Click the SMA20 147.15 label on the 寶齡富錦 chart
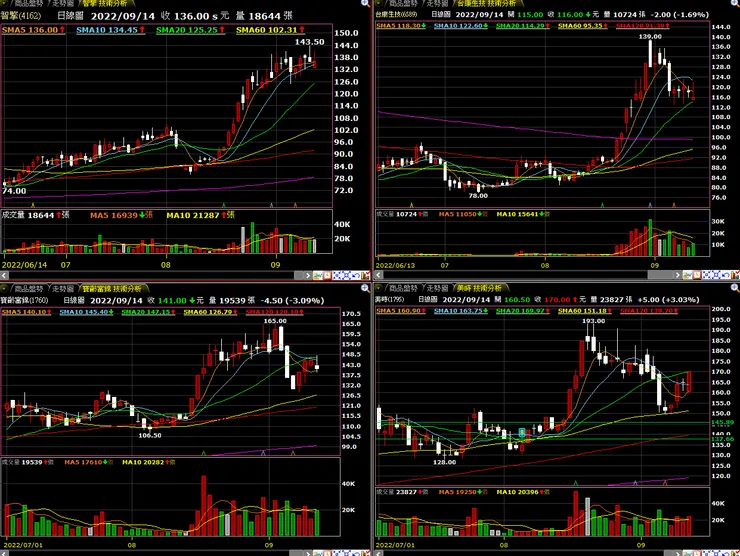This screenshot has width=740, height=556. coord(148,312)
